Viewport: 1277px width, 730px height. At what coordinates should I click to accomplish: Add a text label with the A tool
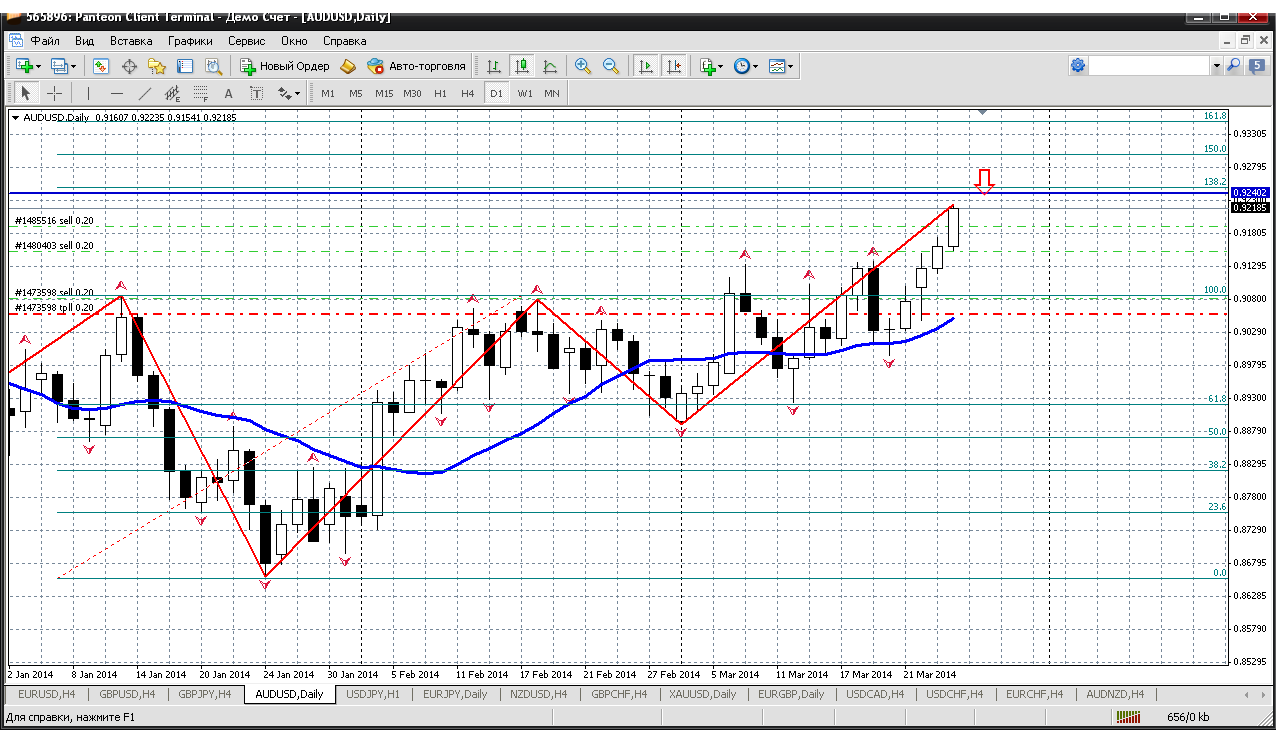point(228,93)
